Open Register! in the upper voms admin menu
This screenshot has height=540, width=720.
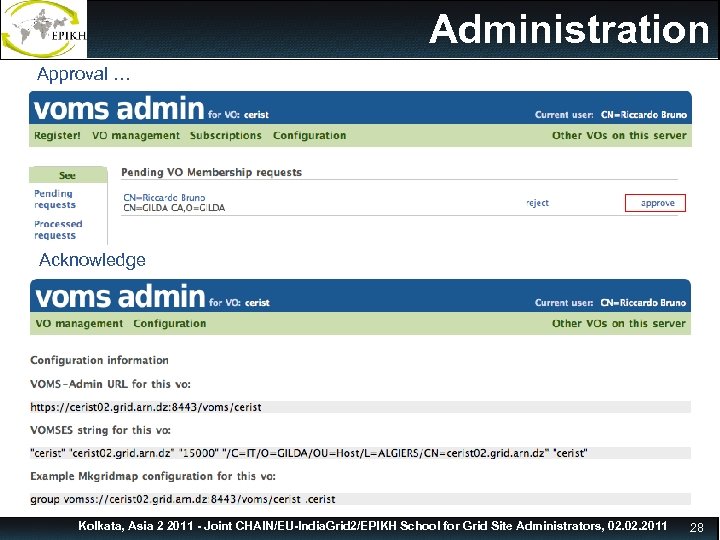point(57,135)
